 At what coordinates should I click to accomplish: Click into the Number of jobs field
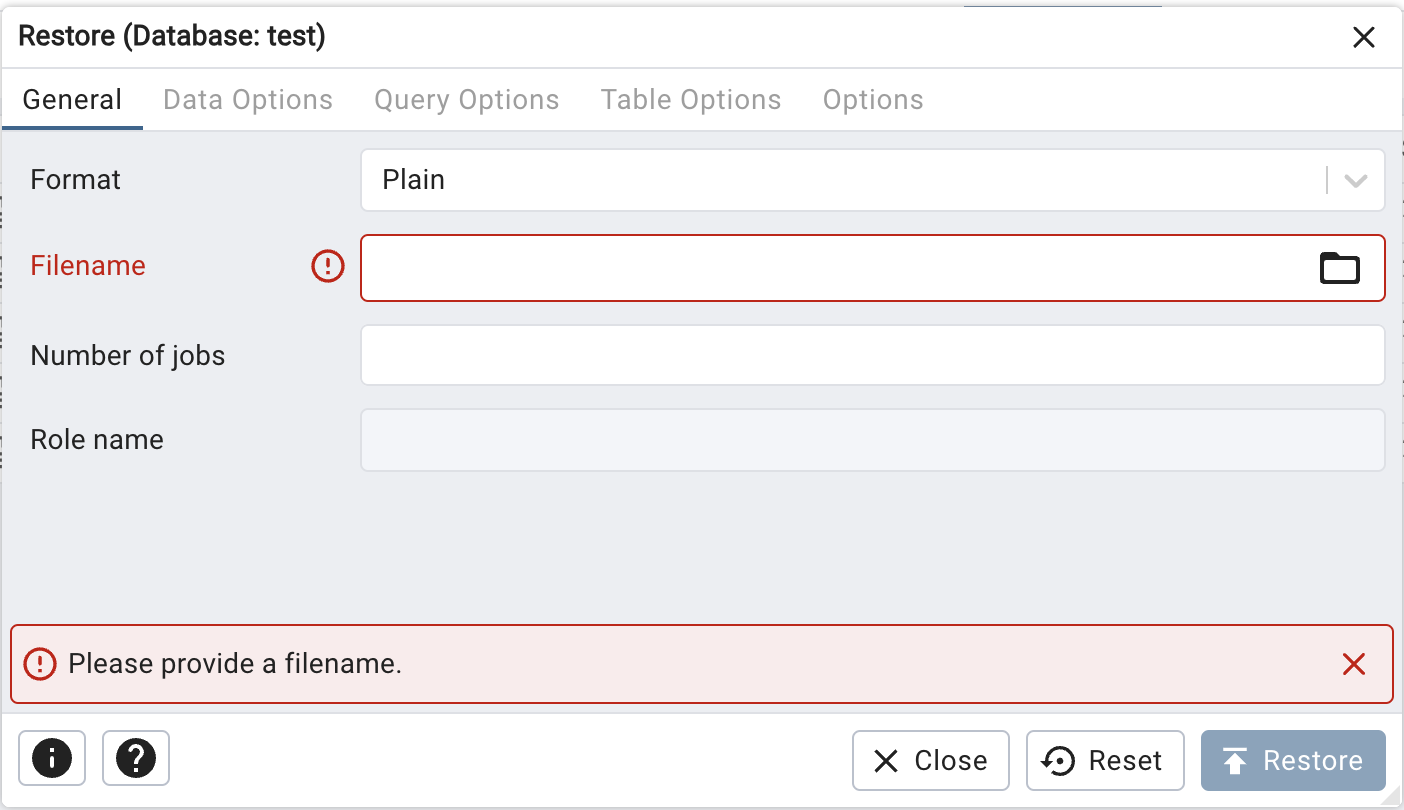point(872,355)
